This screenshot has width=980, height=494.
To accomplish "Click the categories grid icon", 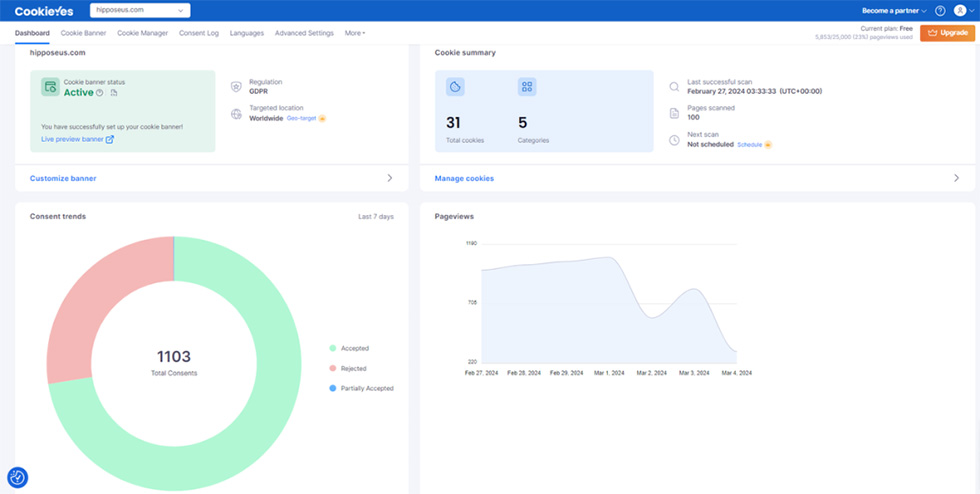I will 527,88.
